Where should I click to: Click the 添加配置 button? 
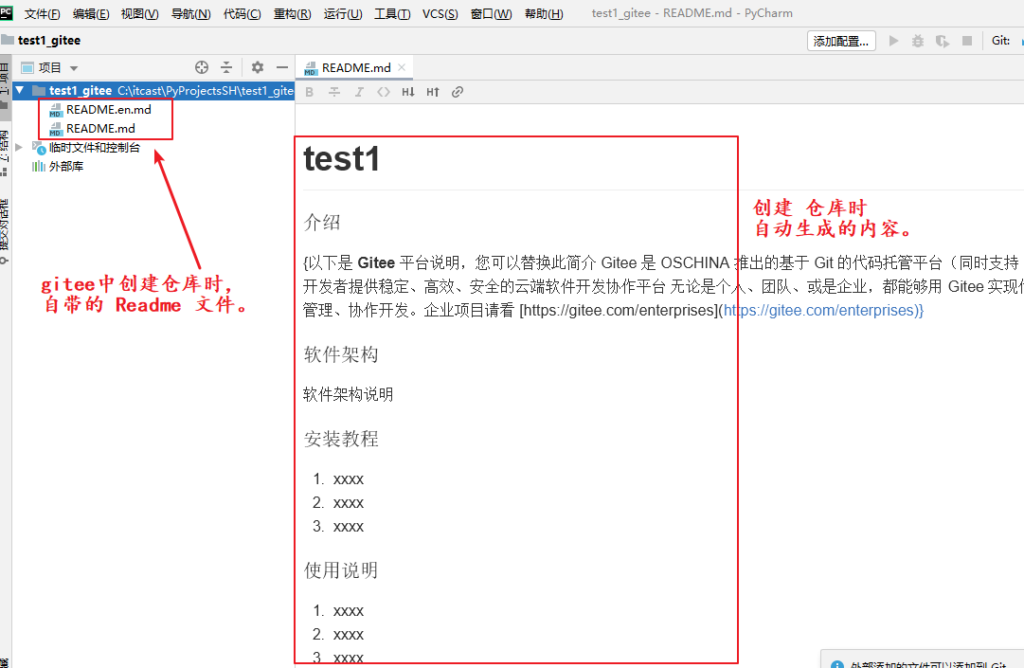842,41
